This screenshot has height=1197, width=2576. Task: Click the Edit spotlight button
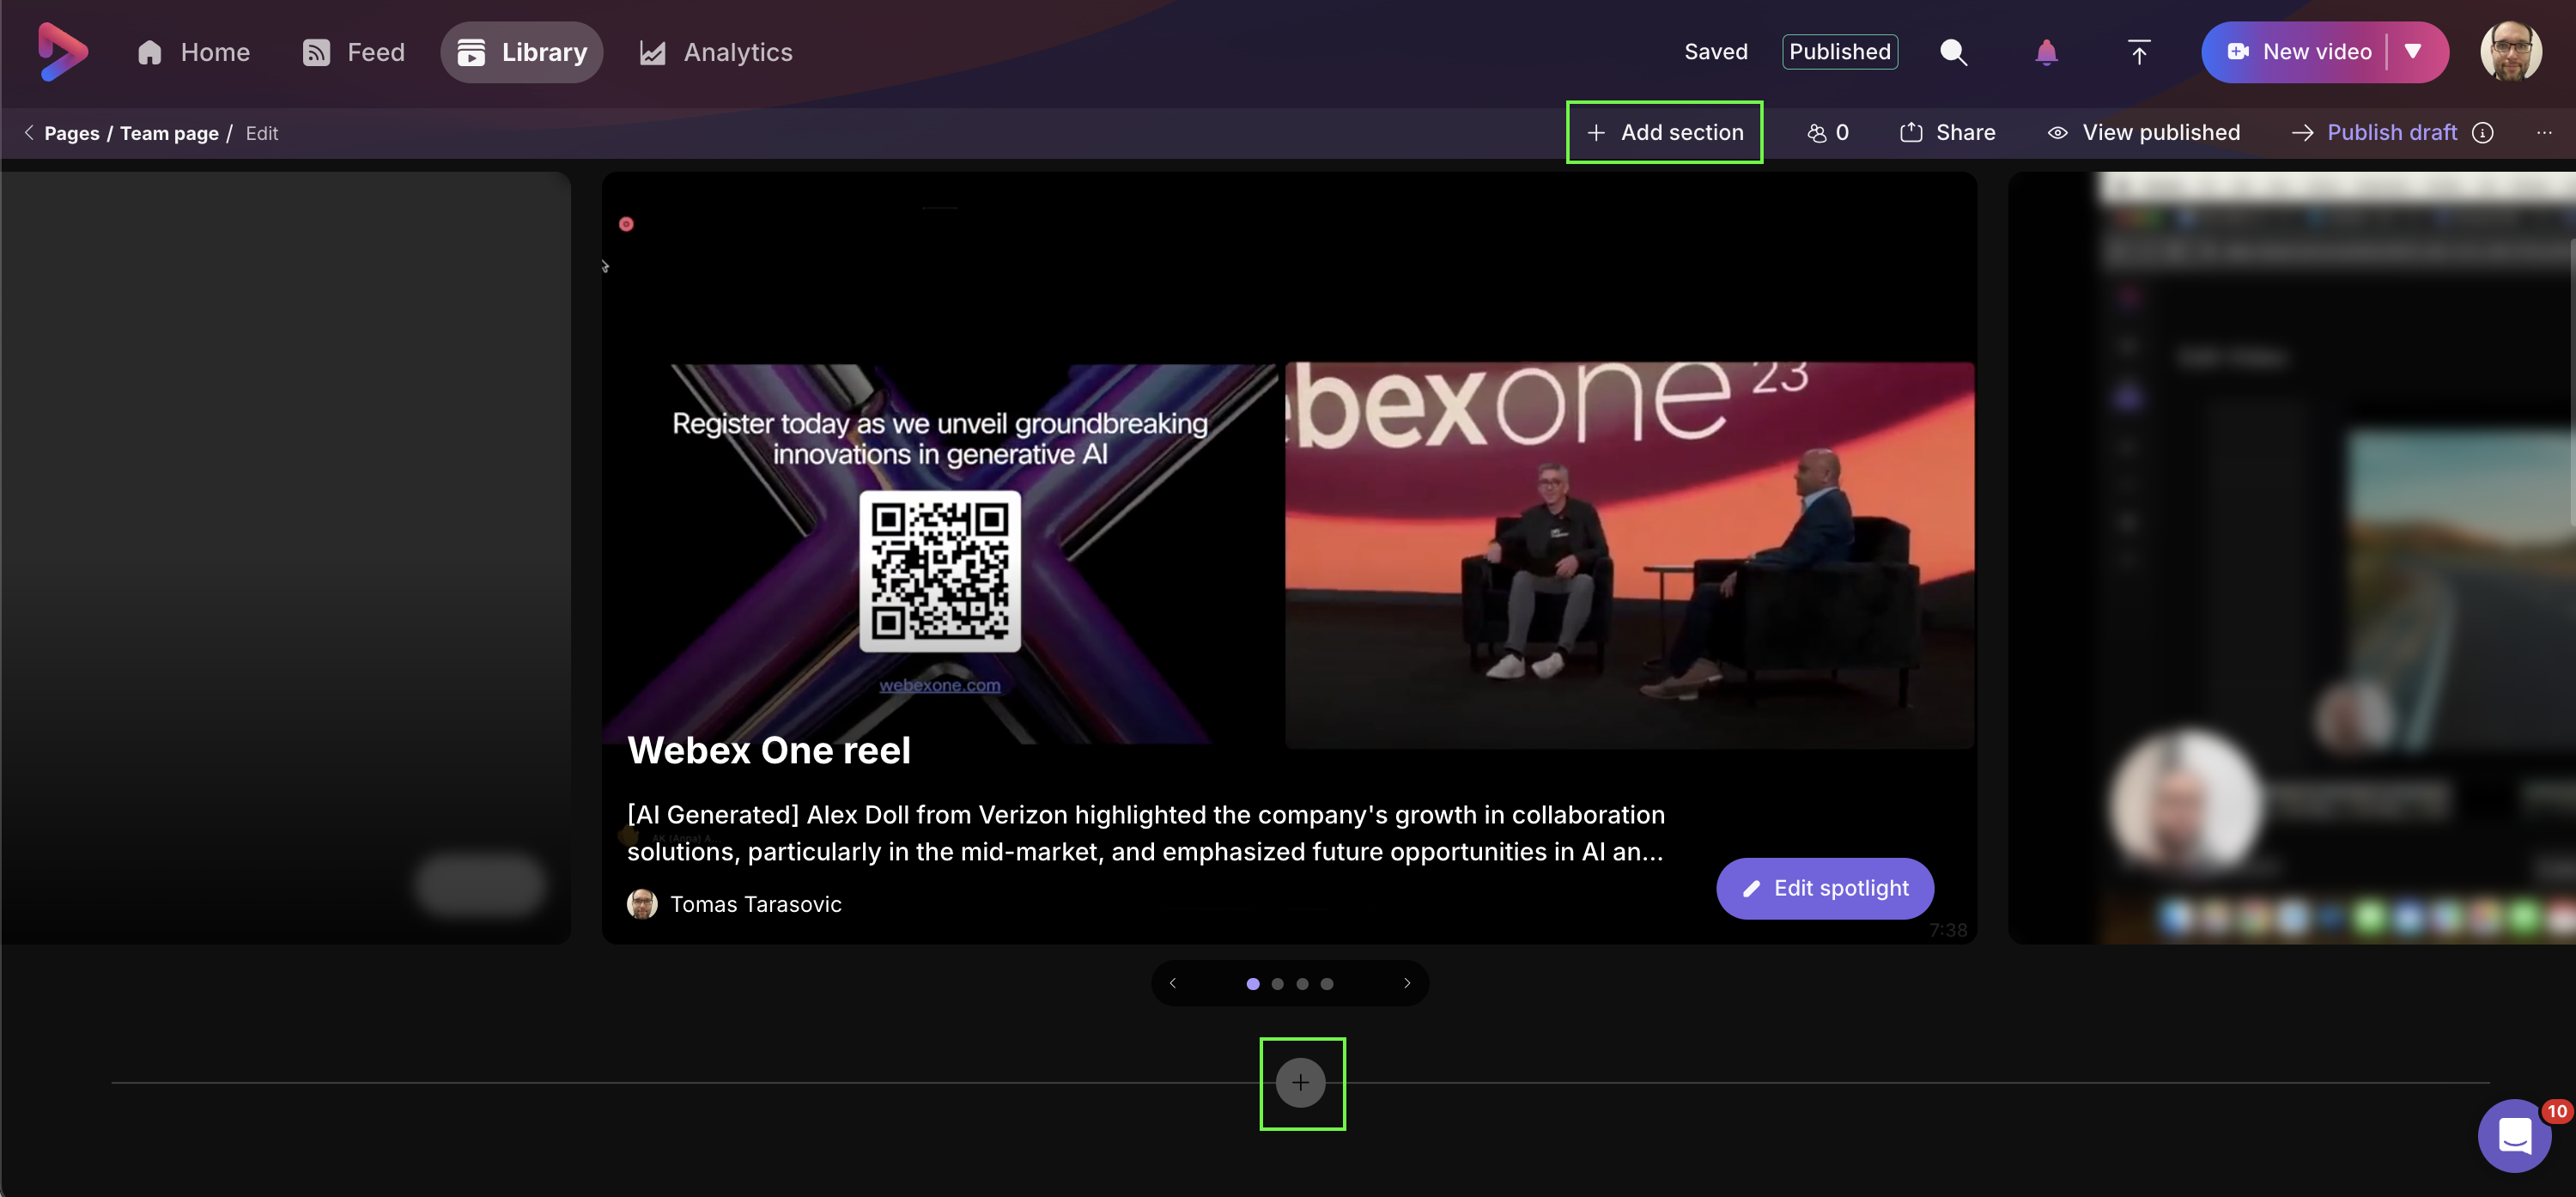point(1825,888)
